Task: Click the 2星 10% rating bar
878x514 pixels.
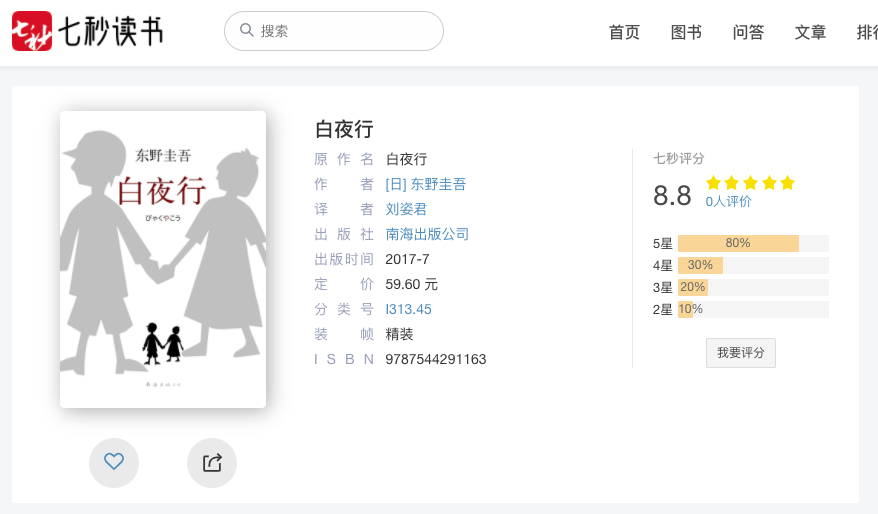Action: pyautogui.click(x=753, y=309)
